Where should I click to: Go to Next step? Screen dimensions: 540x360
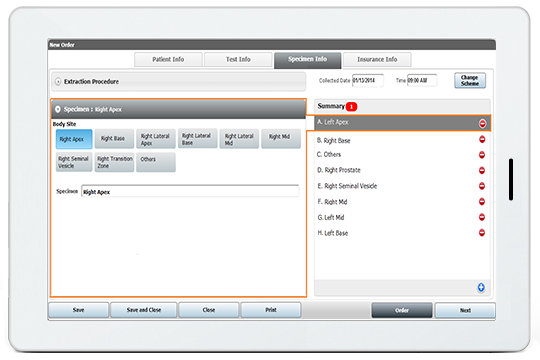point(465,310)
